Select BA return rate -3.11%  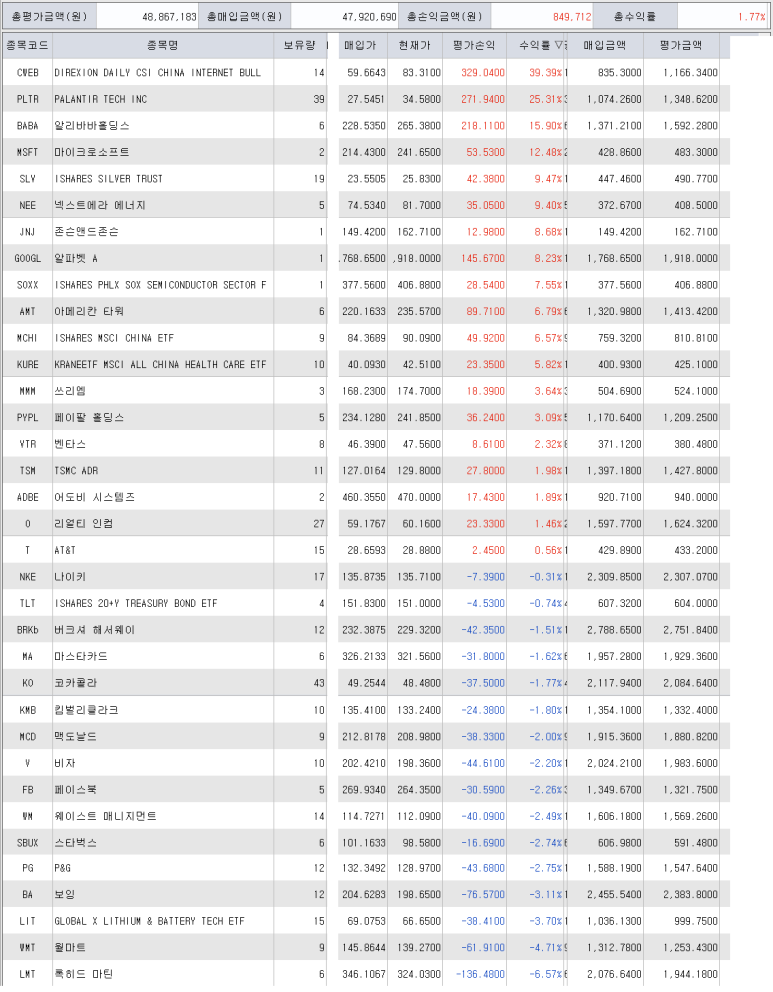point(545,895)
